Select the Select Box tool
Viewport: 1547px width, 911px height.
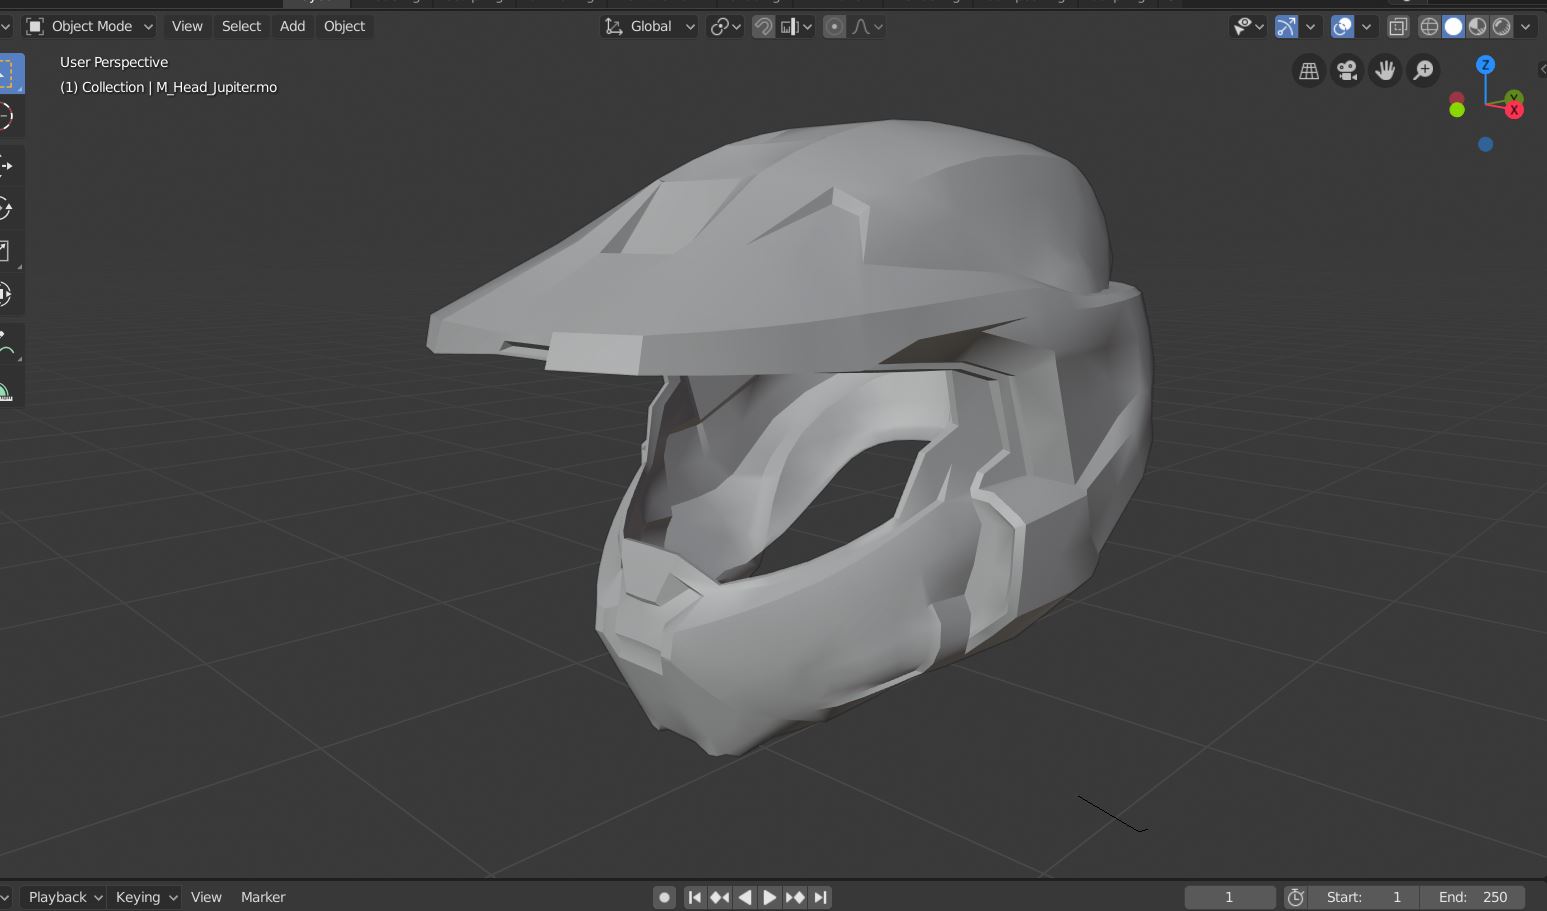(8, 74)
